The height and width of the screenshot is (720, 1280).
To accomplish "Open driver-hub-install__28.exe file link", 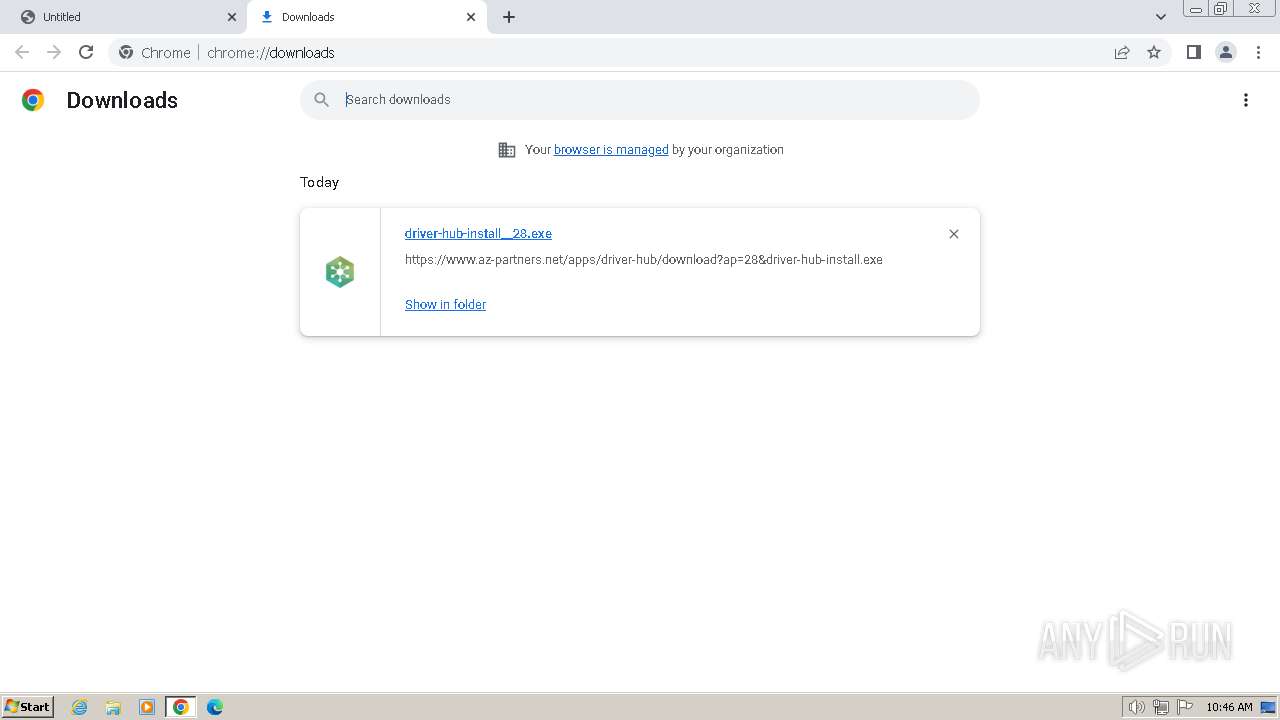I will click(478, 233).
